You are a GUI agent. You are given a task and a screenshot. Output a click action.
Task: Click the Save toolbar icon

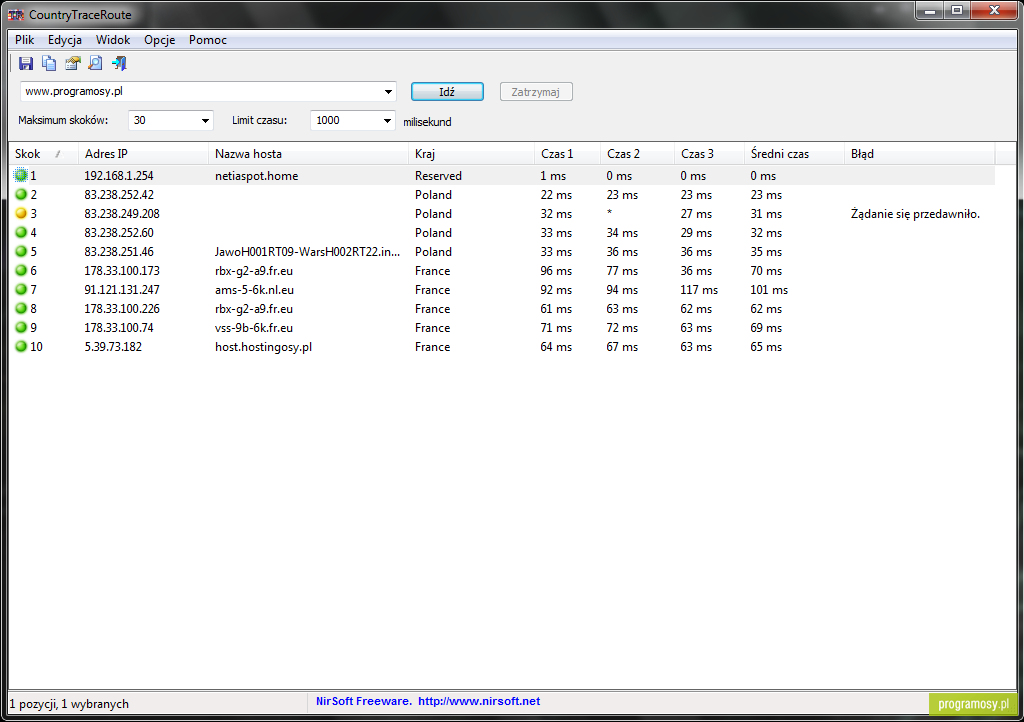(26, 63)
